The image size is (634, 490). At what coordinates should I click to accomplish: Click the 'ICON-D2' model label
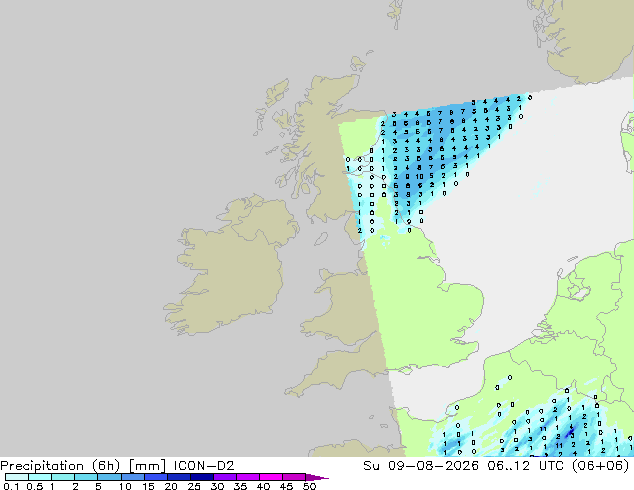tap(204, 466)
